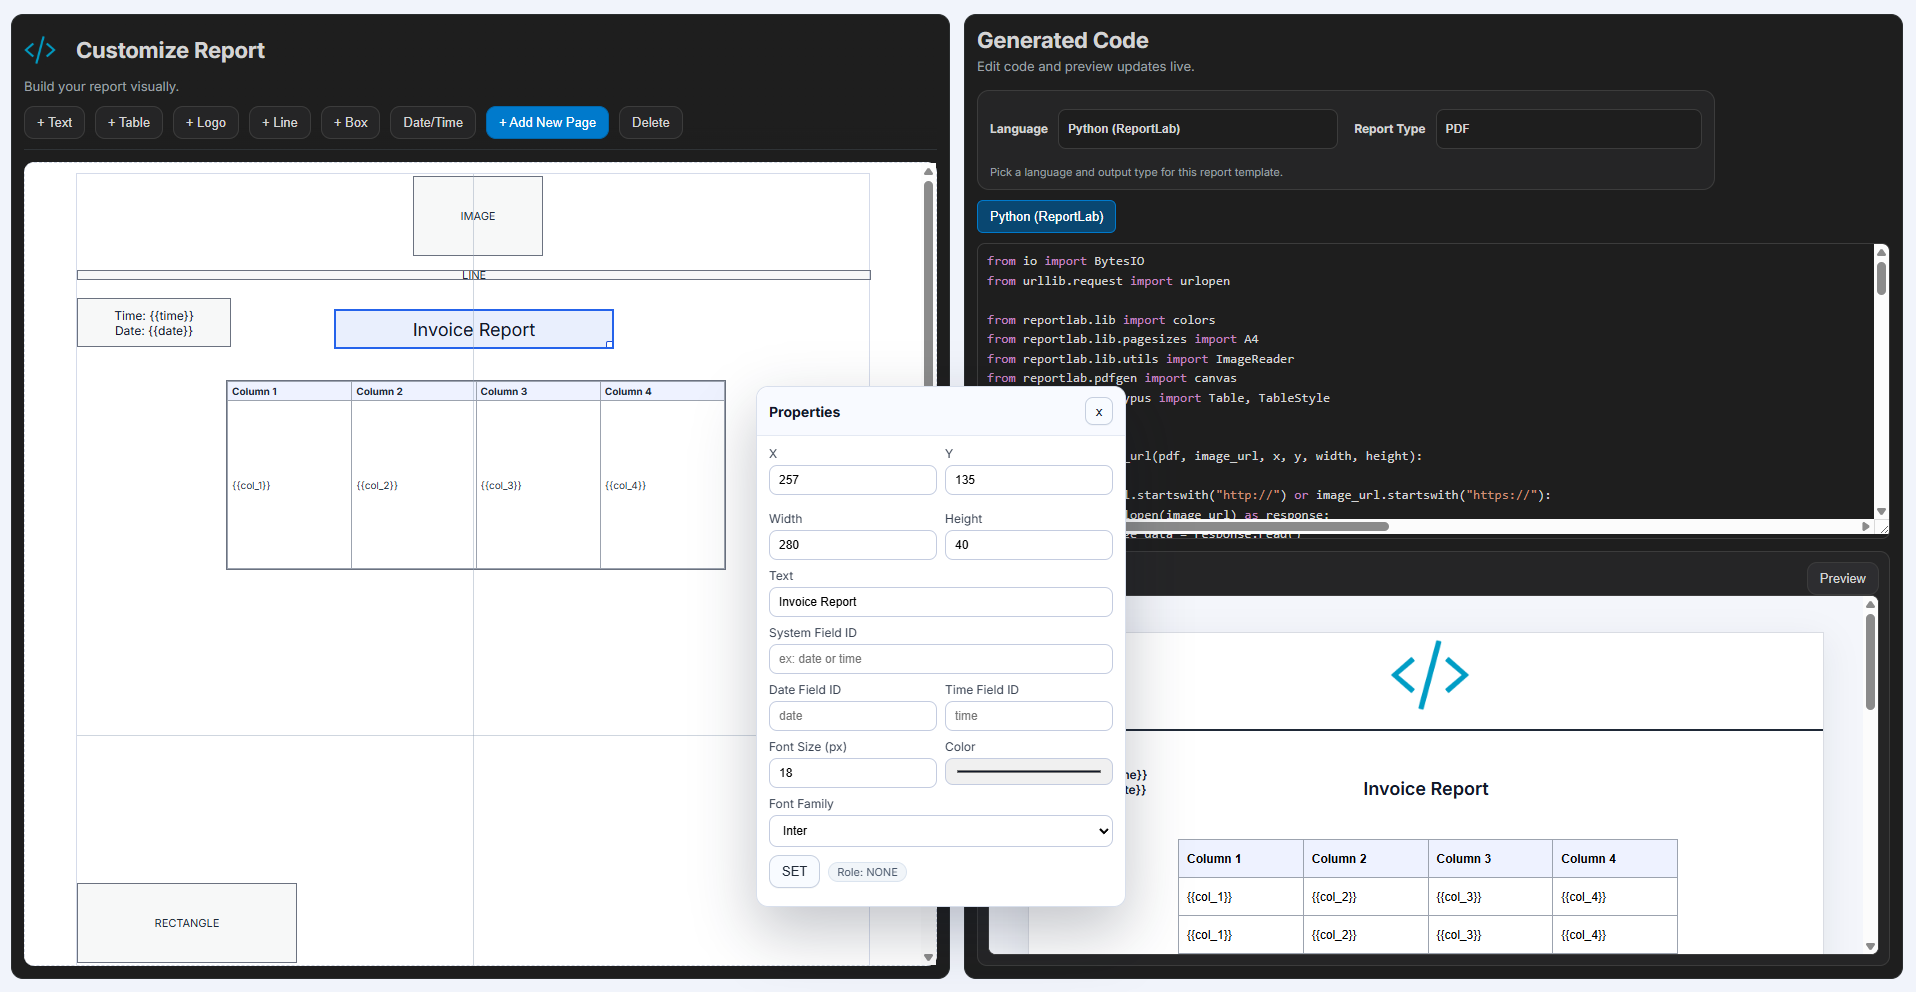1916x992 pixels.
Task: Open the Language dropdown showing Python (ReportLab)
Action: (x=1196, y=128)
